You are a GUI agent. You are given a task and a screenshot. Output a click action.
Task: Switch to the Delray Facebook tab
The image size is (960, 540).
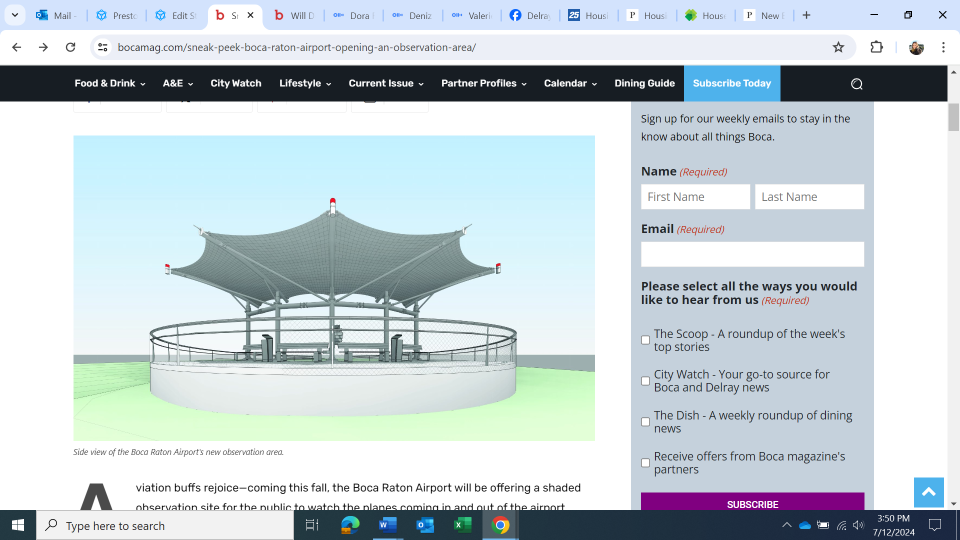click(530, 15)
